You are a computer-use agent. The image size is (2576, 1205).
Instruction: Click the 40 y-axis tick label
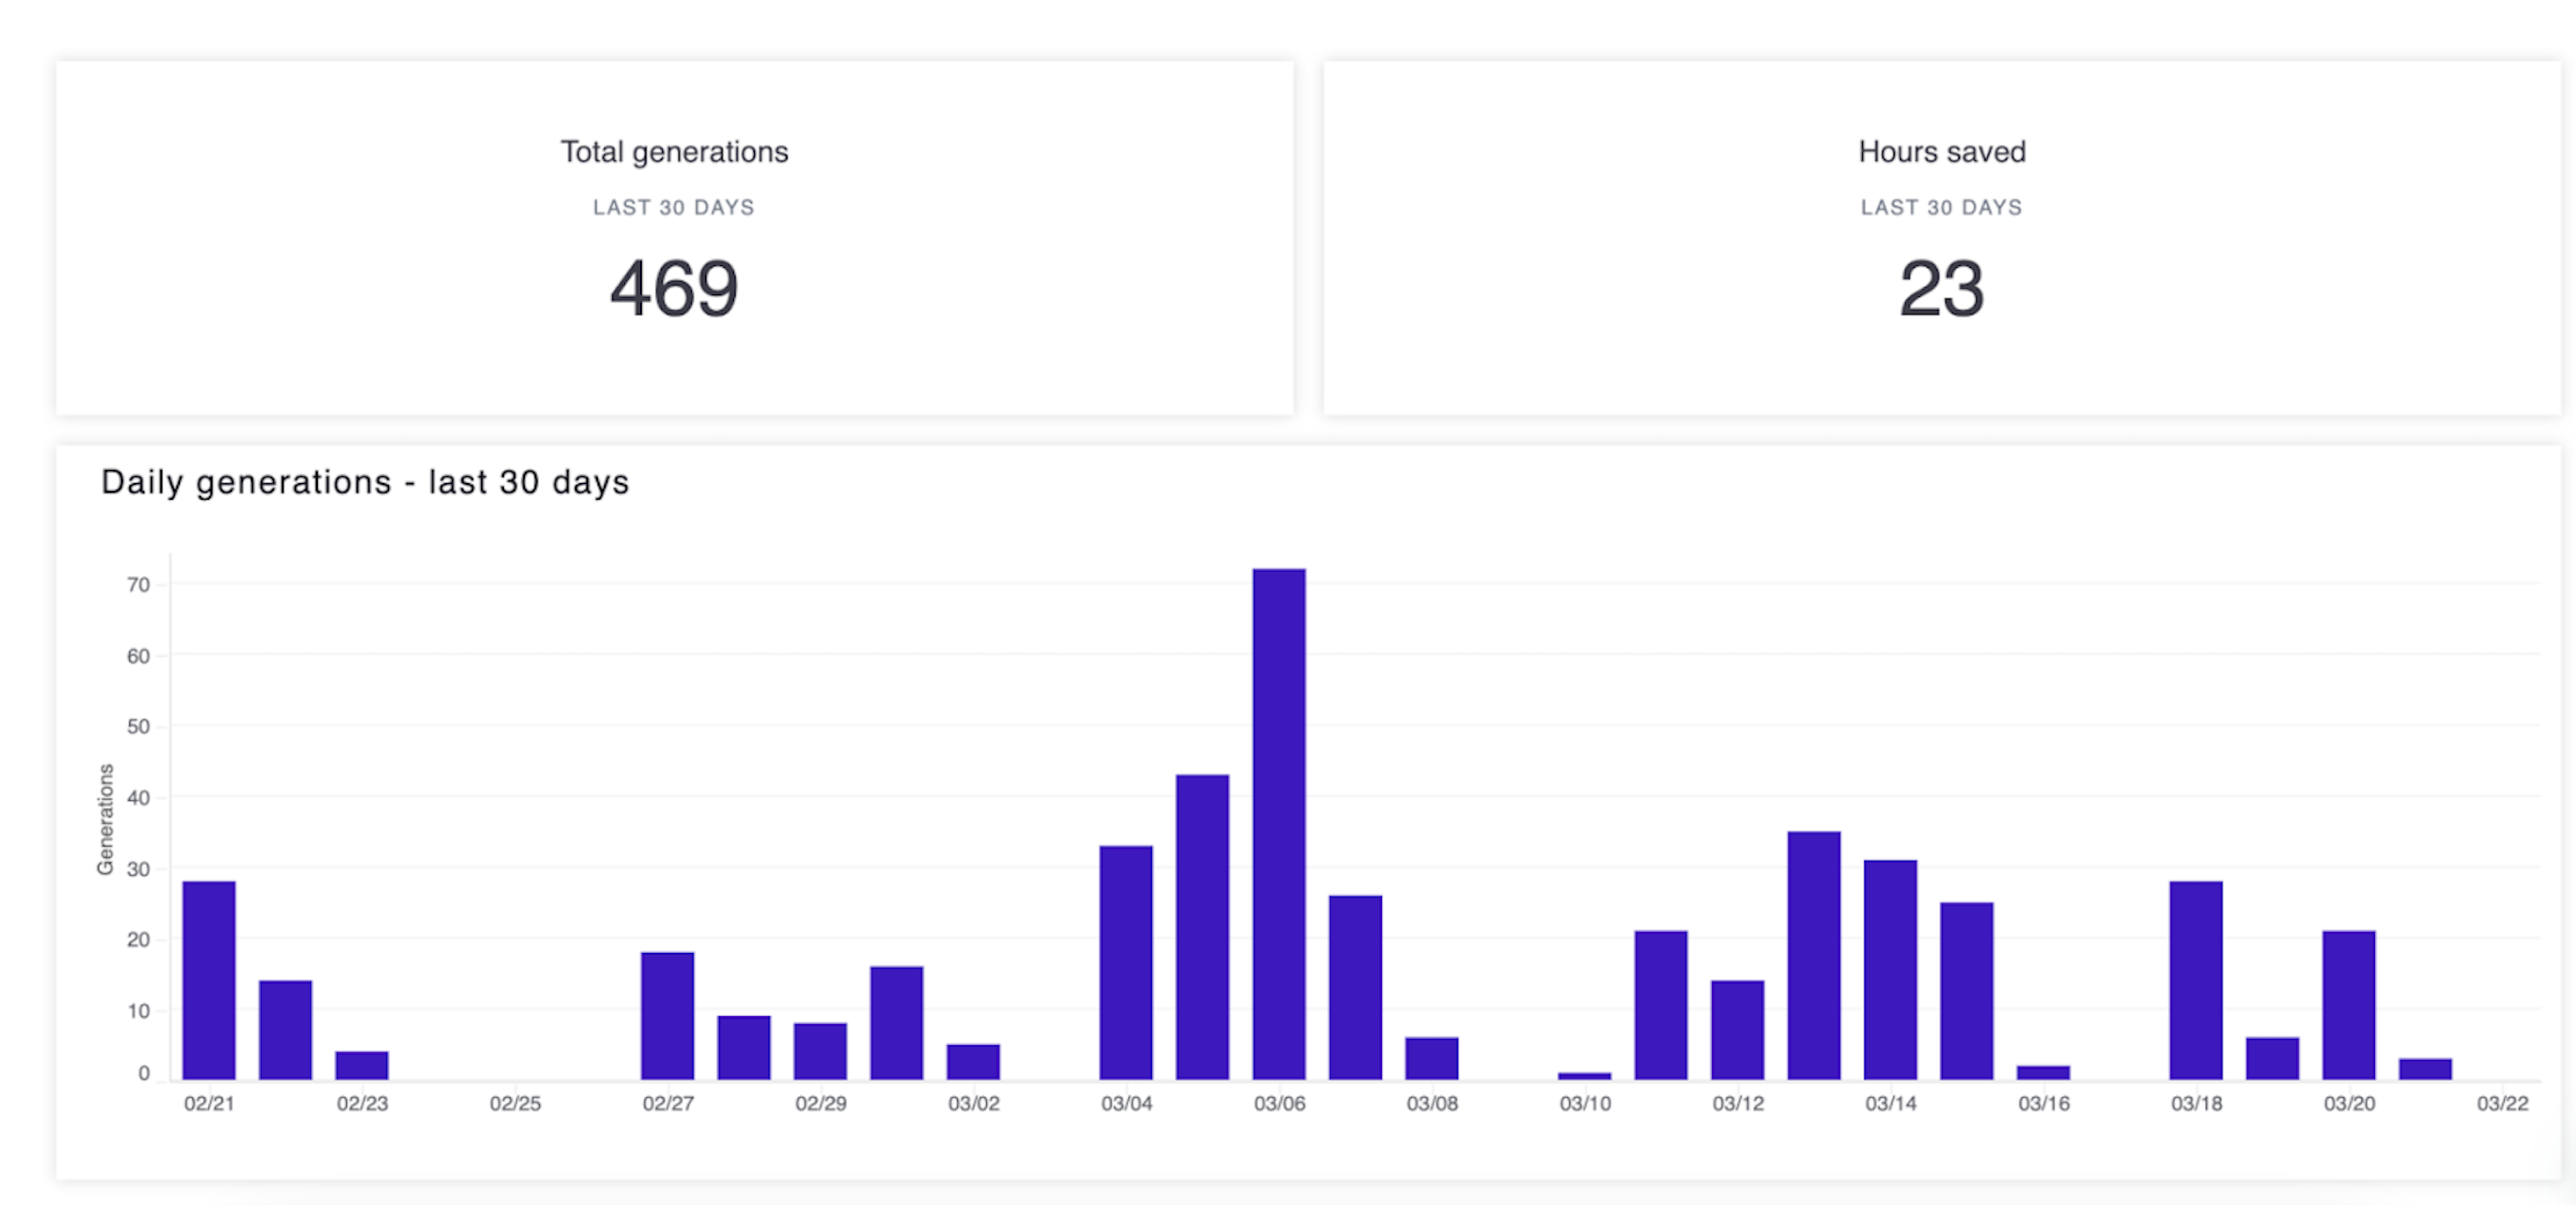(x=138, y=798)
